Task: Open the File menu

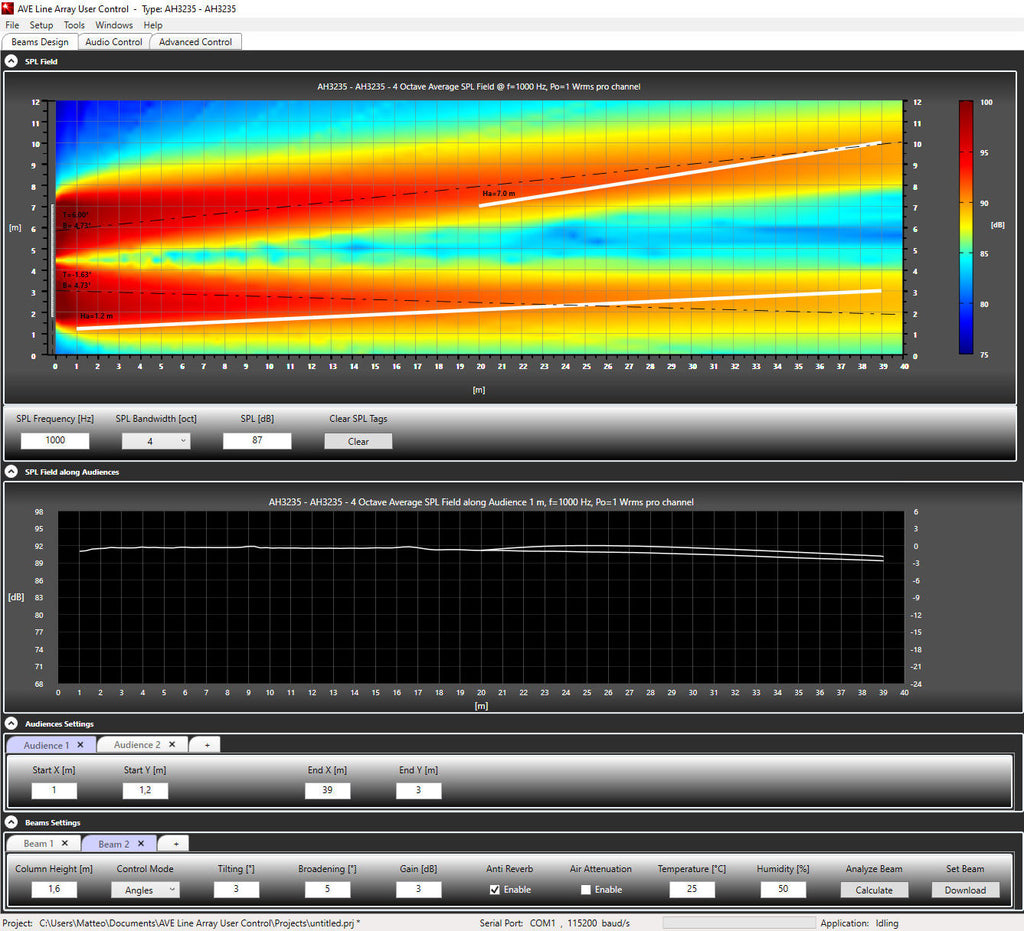Action: click(12, 25)
